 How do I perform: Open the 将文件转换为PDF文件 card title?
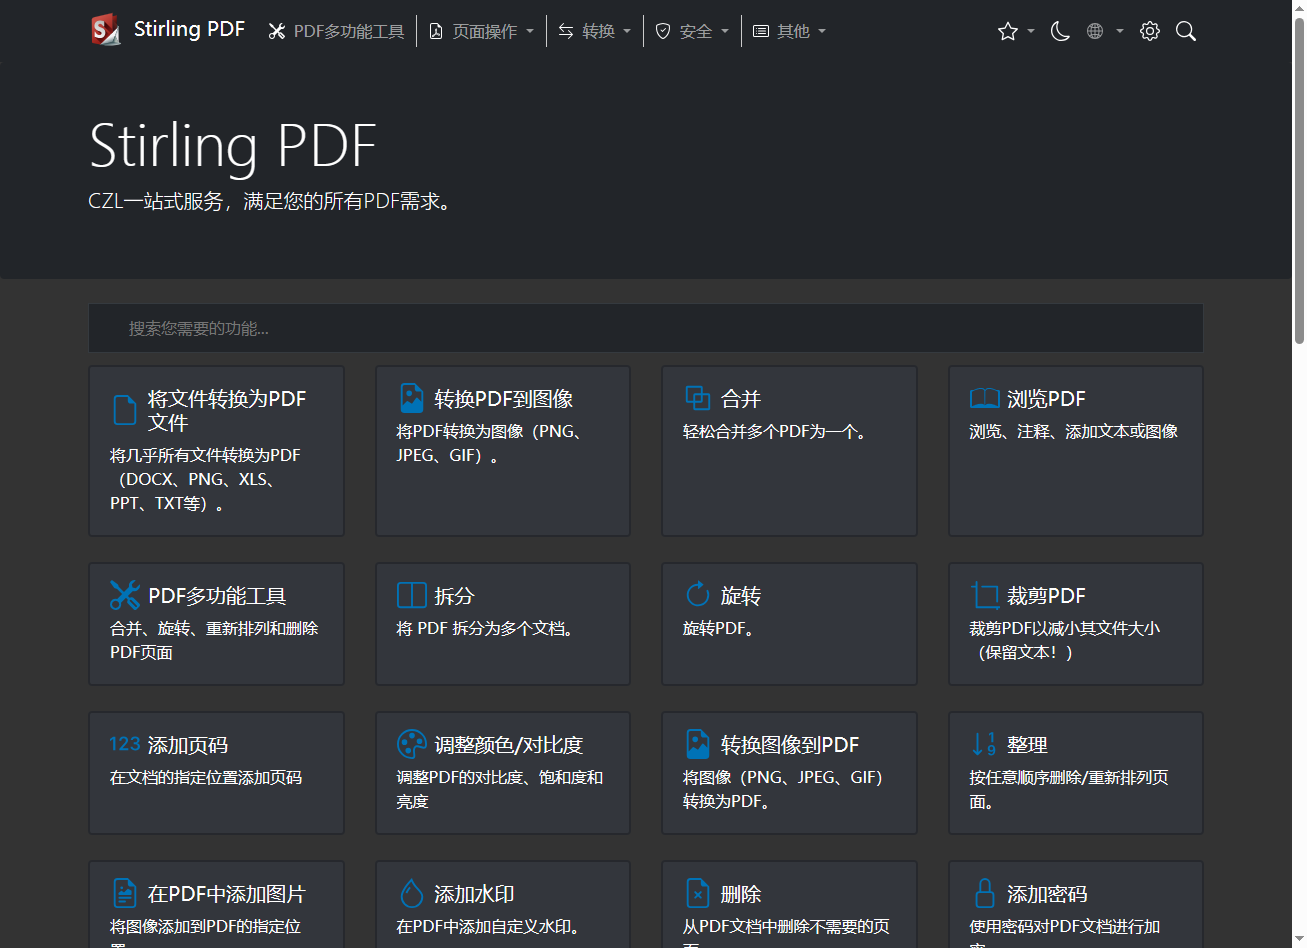[x=227, y=410]
